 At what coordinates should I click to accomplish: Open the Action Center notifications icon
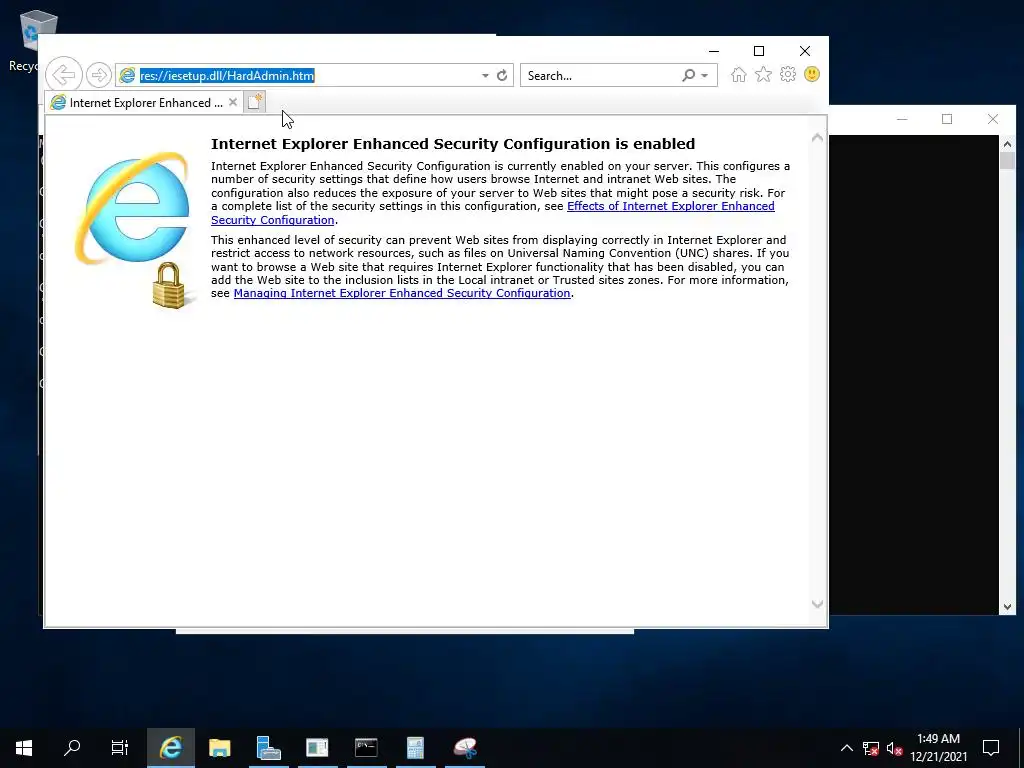991,748
